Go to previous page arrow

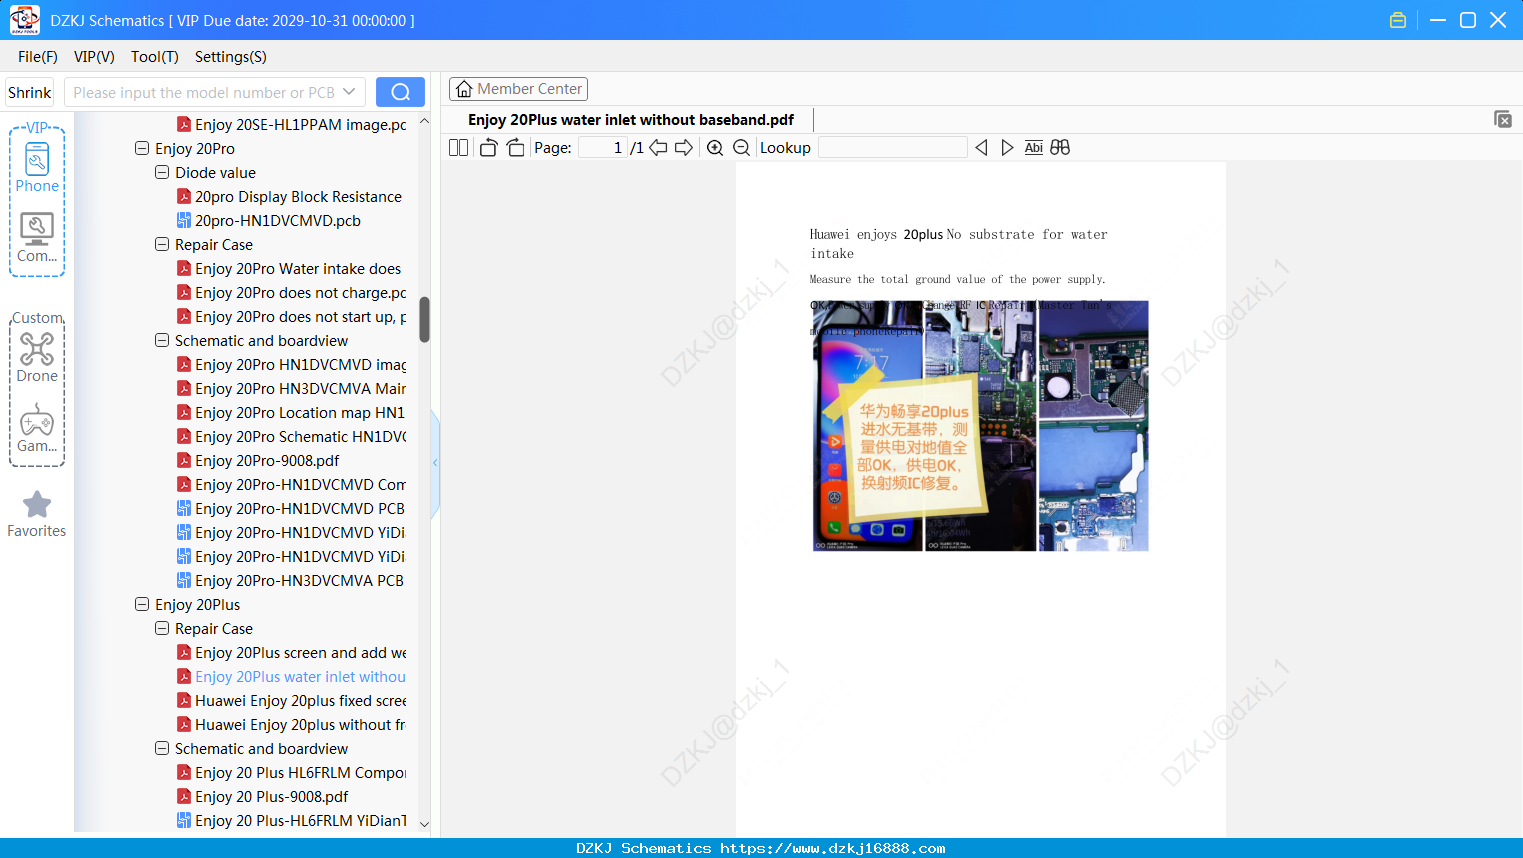658,148
